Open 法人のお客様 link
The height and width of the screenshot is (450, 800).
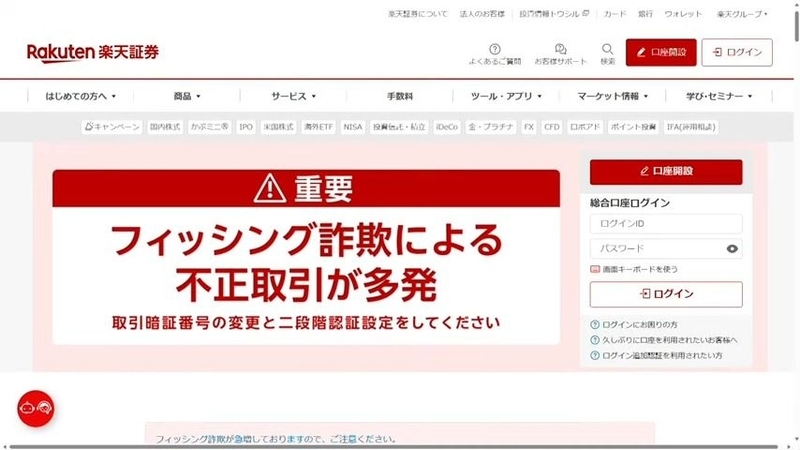coord(482,14)
